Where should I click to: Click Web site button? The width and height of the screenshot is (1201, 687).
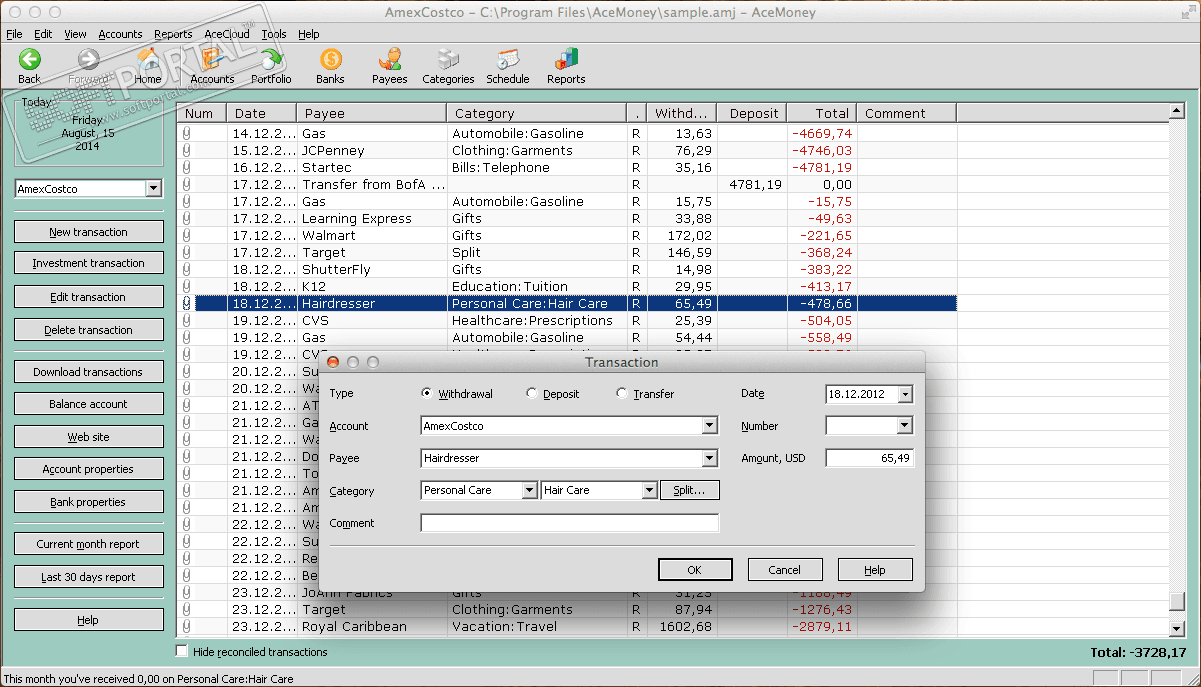89,437
